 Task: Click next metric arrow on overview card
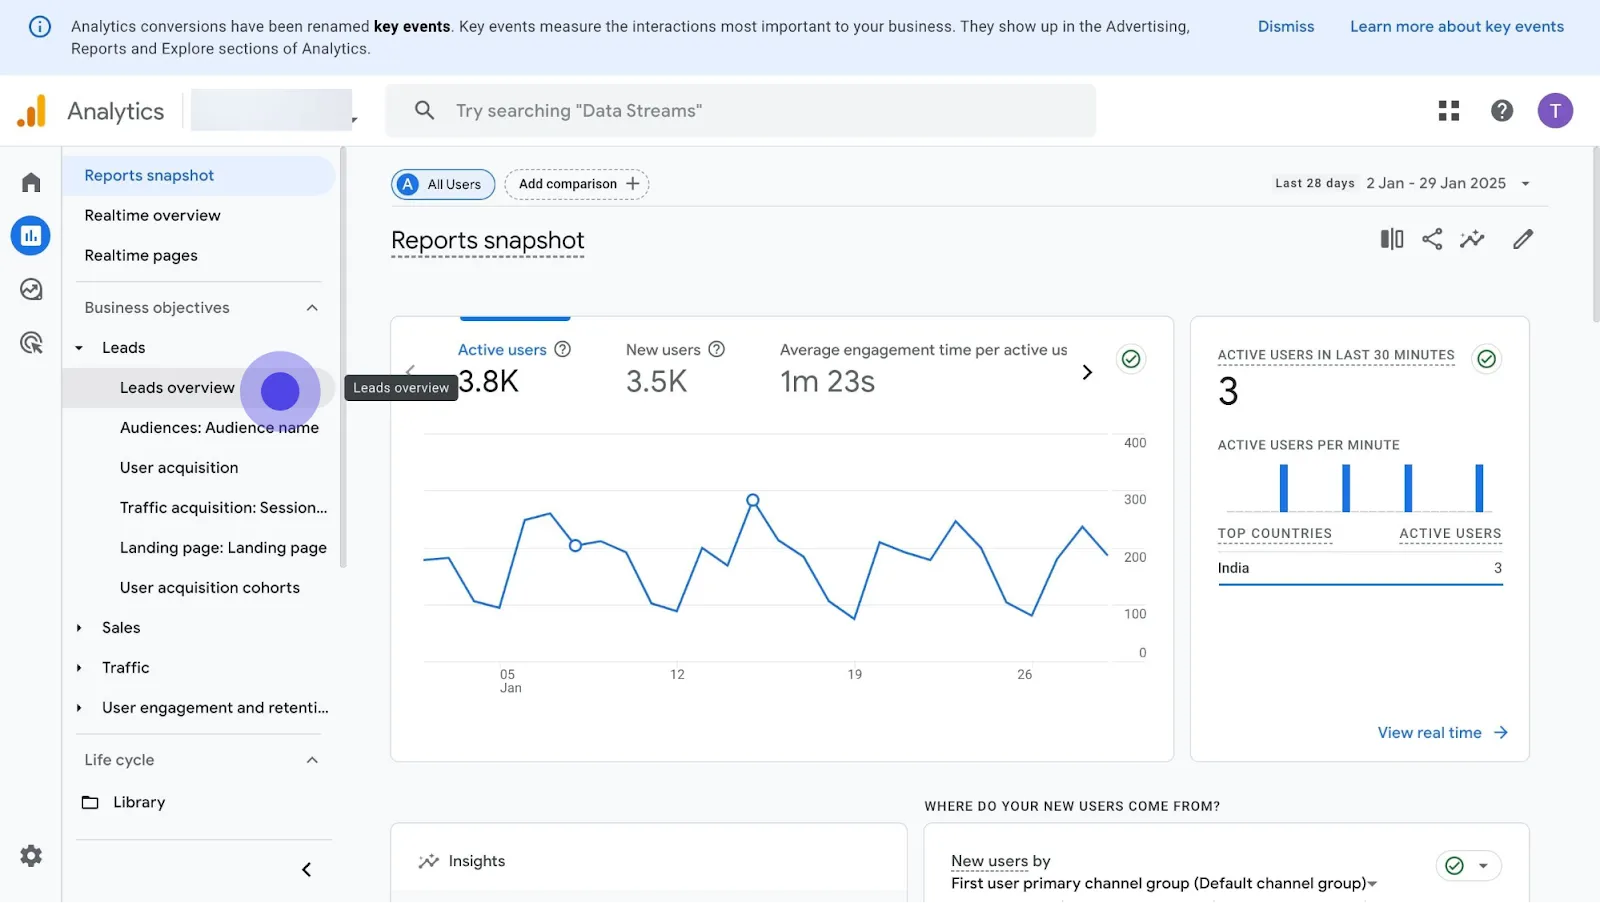[1087, 372]
